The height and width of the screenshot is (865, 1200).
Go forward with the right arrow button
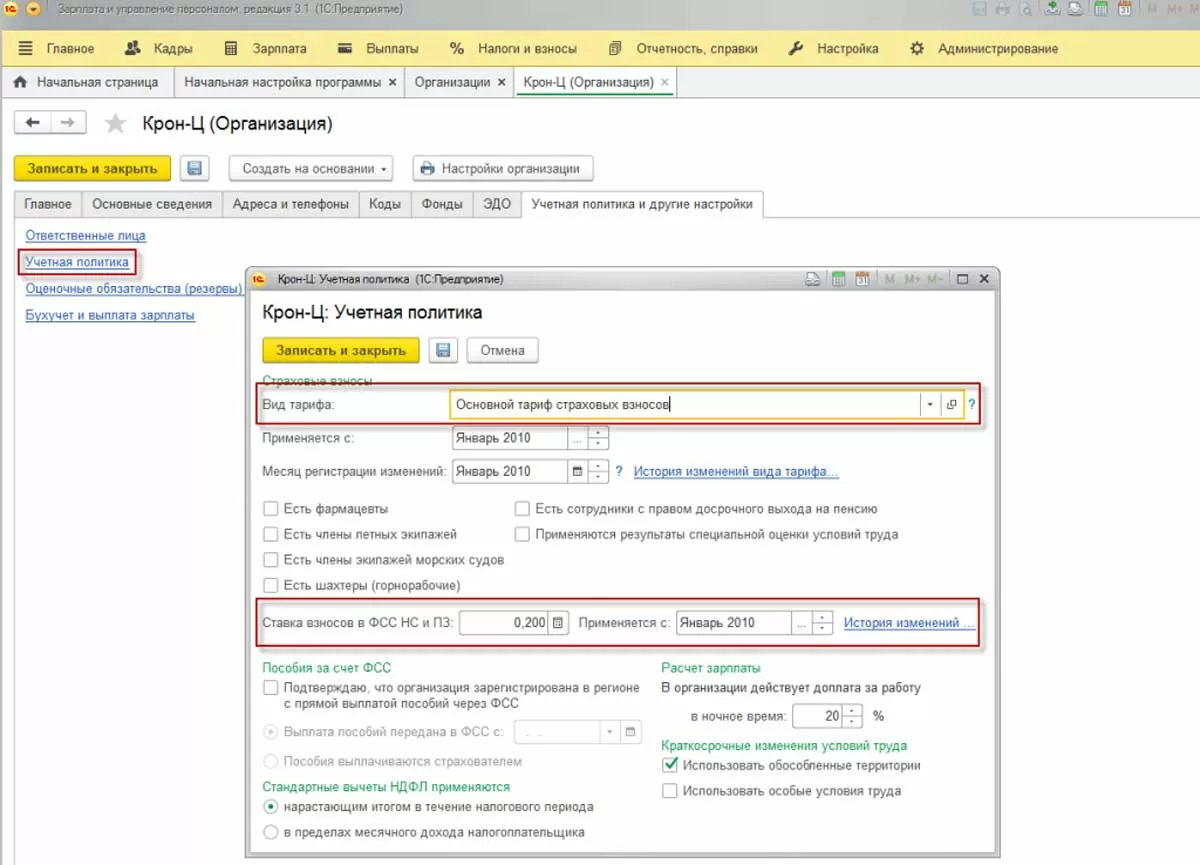pyautogui.click(x=68, y=122)
